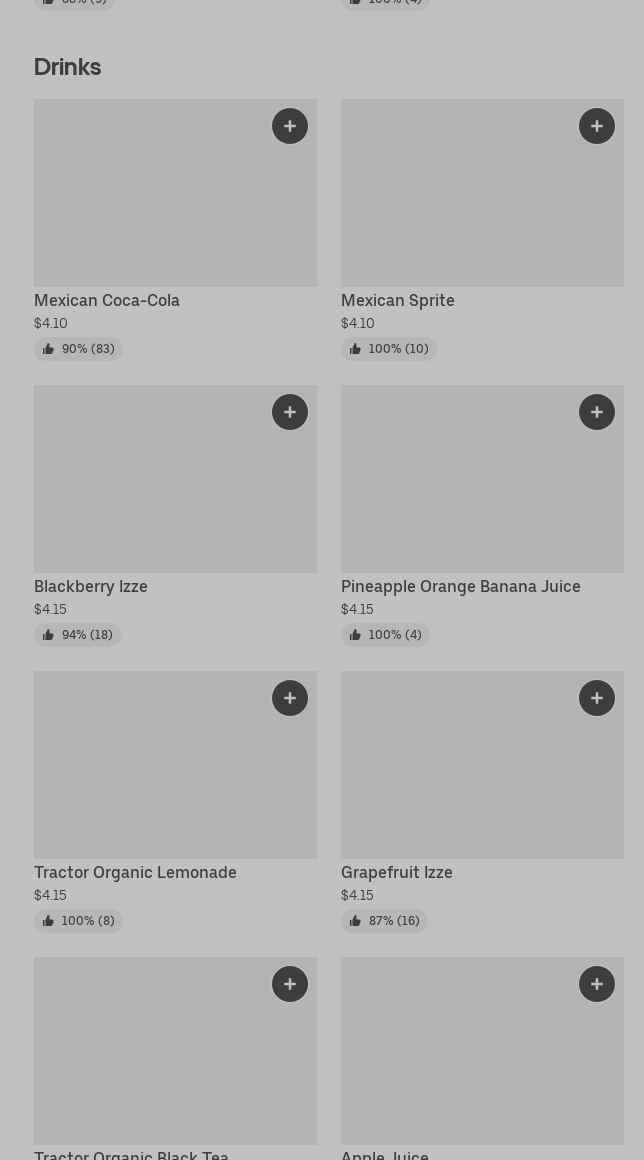Open Mexican Coca-Cola item name
The height and width of the screenshot is (1160, 644).
pos(107,300)
